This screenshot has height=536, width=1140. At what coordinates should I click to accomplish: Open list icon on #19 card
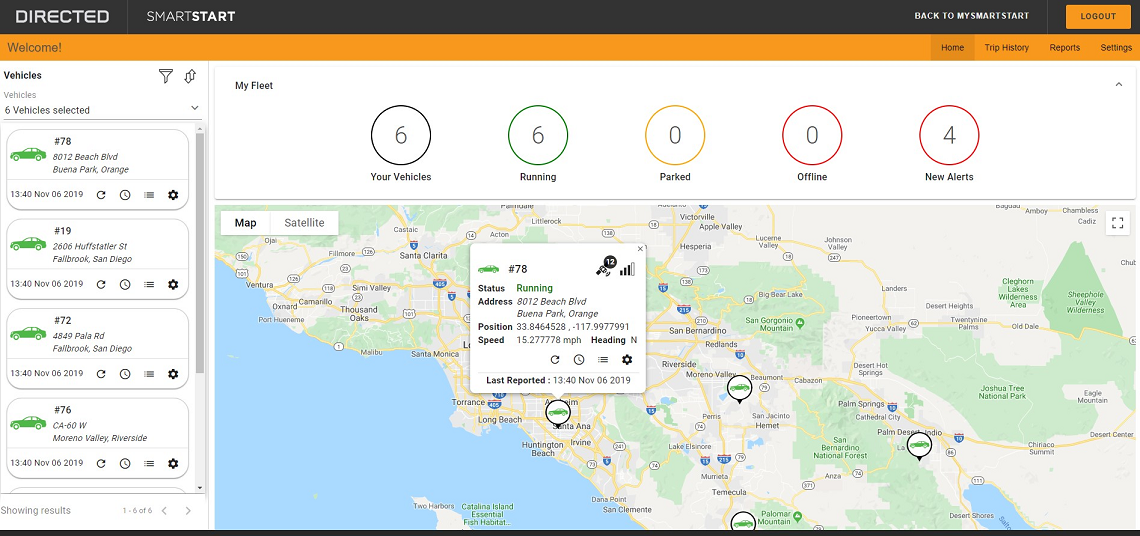coord(149,284)
